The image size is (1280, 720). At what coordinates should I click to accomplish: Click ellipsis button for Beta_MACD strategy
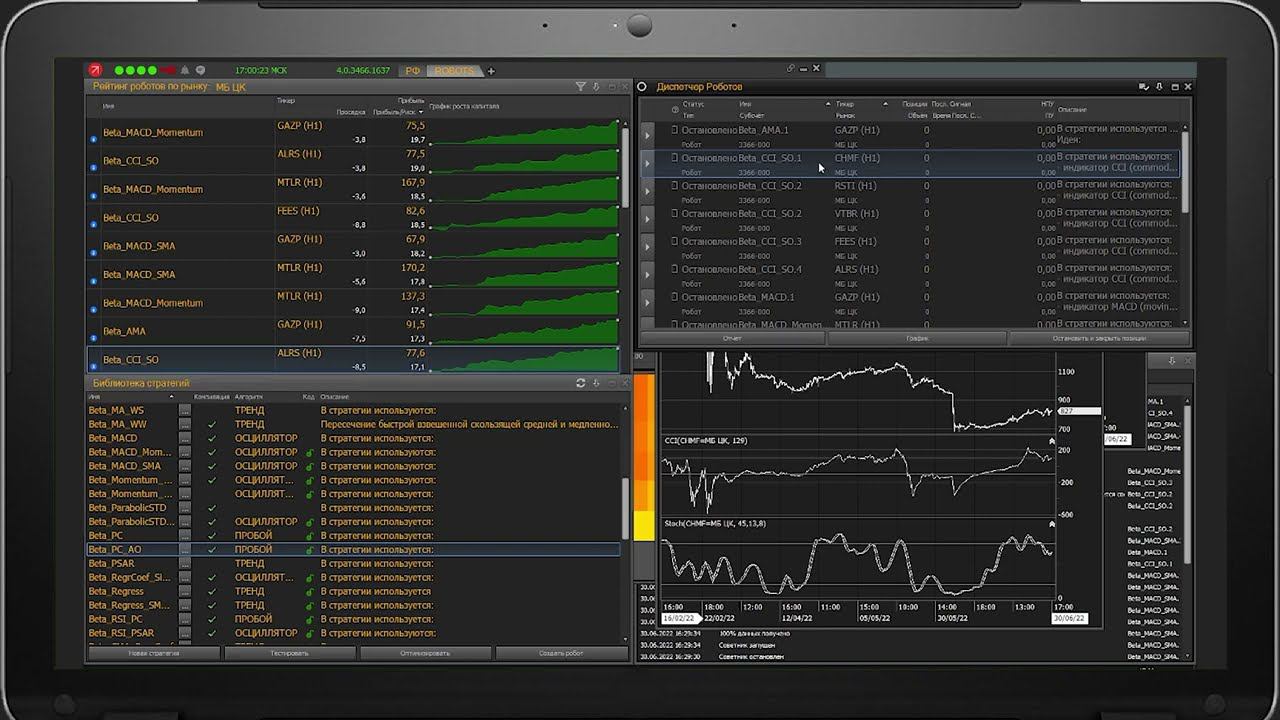[185, 438]
